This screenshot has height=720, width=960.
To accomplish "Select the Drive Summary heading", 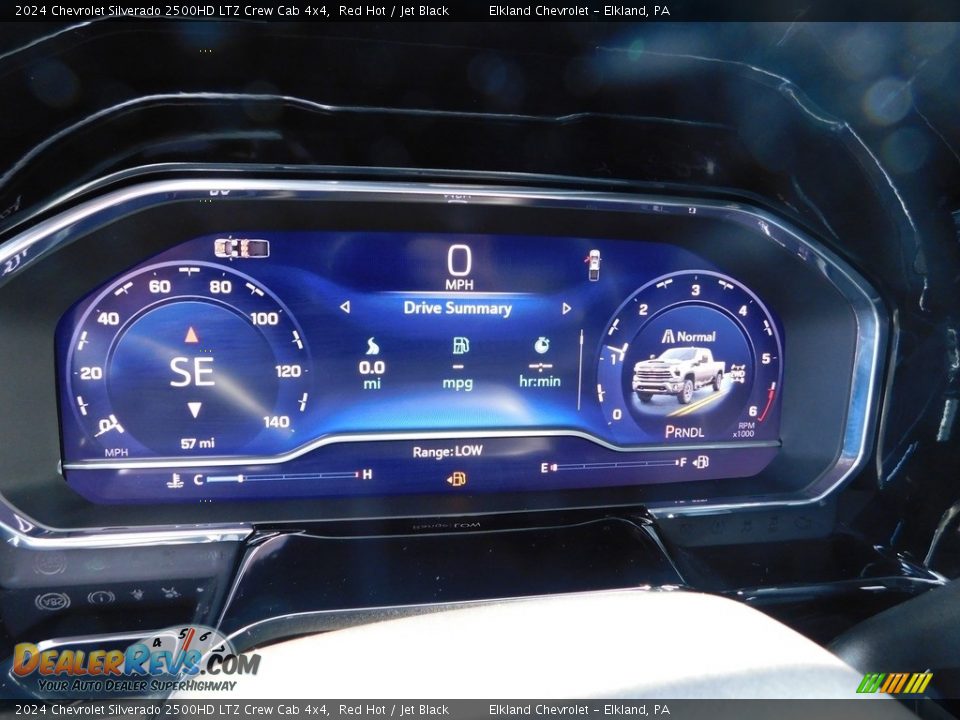I will pos(457,308).
